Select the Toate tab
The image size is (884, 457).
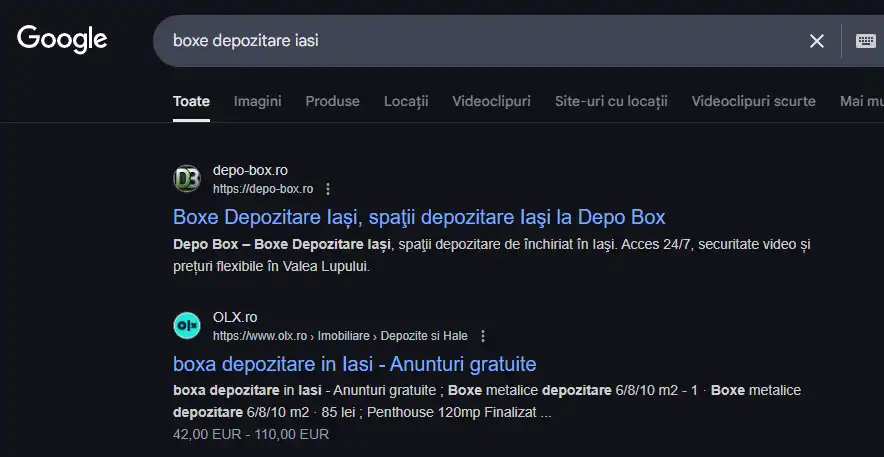coord(191,101)
